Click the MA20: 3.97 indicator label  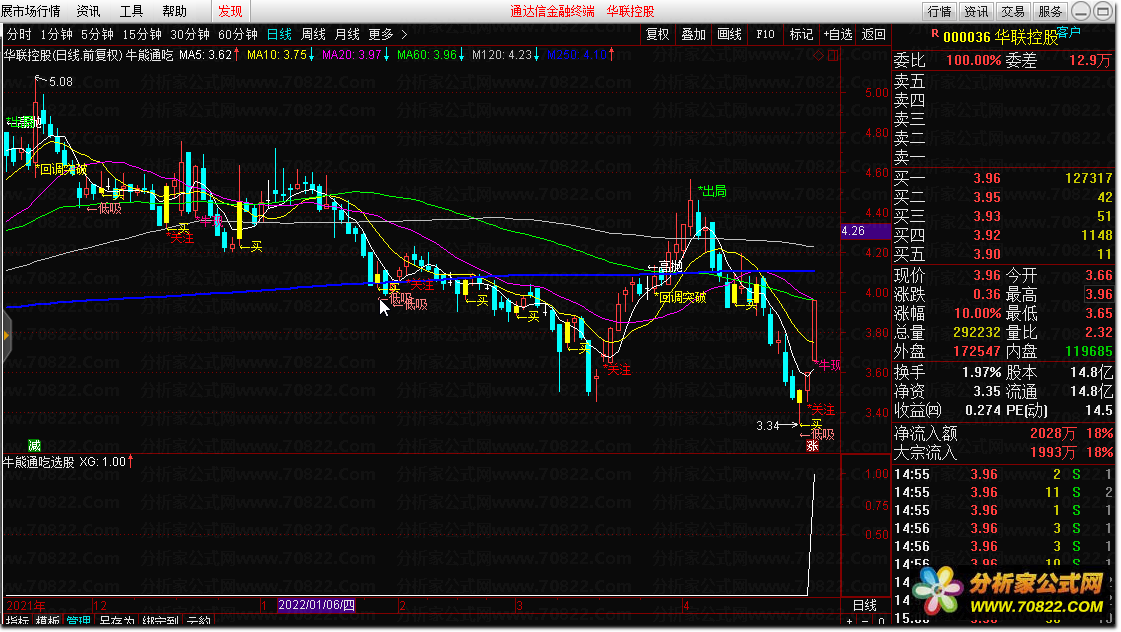[355, 55]
